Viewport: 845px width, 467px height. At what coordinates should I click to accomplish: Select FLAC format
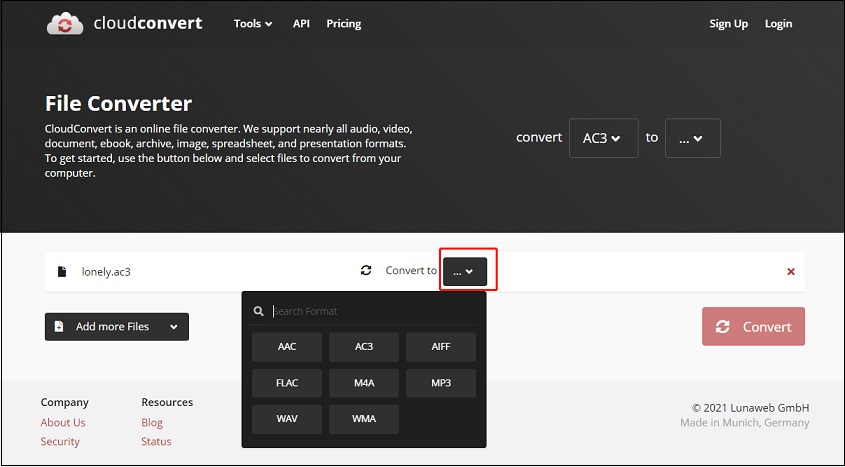coord(287,383)
